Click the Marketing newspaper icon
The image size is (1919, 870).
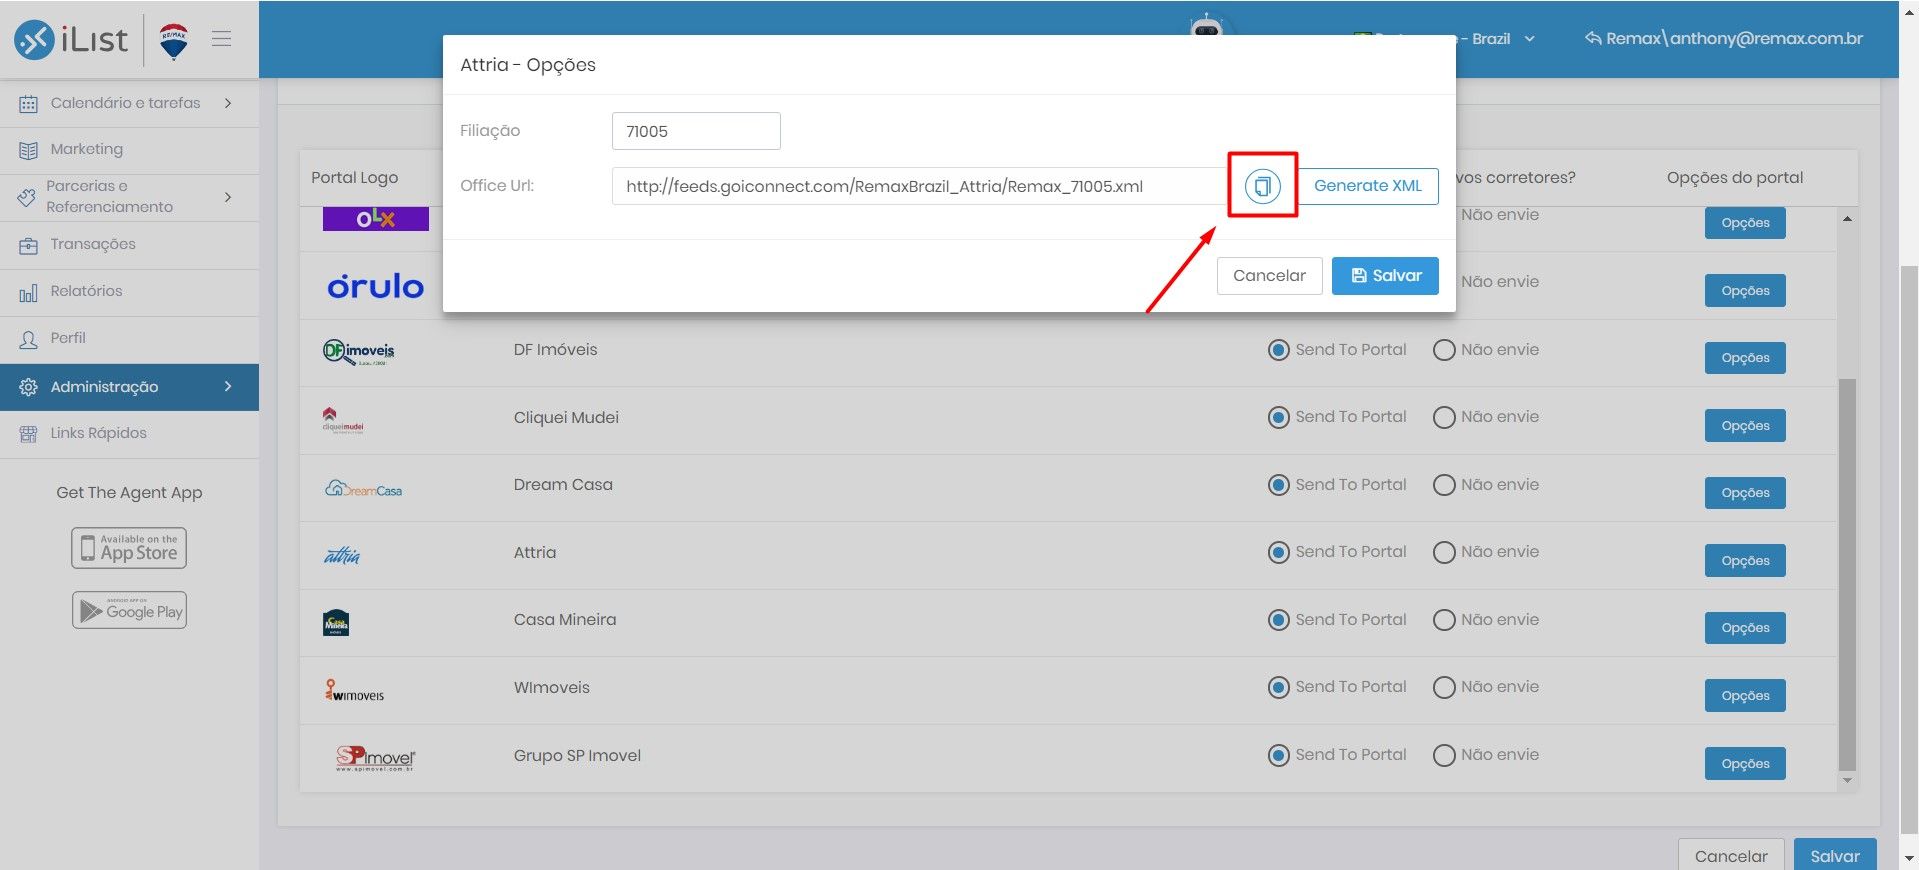pos(28,150)
